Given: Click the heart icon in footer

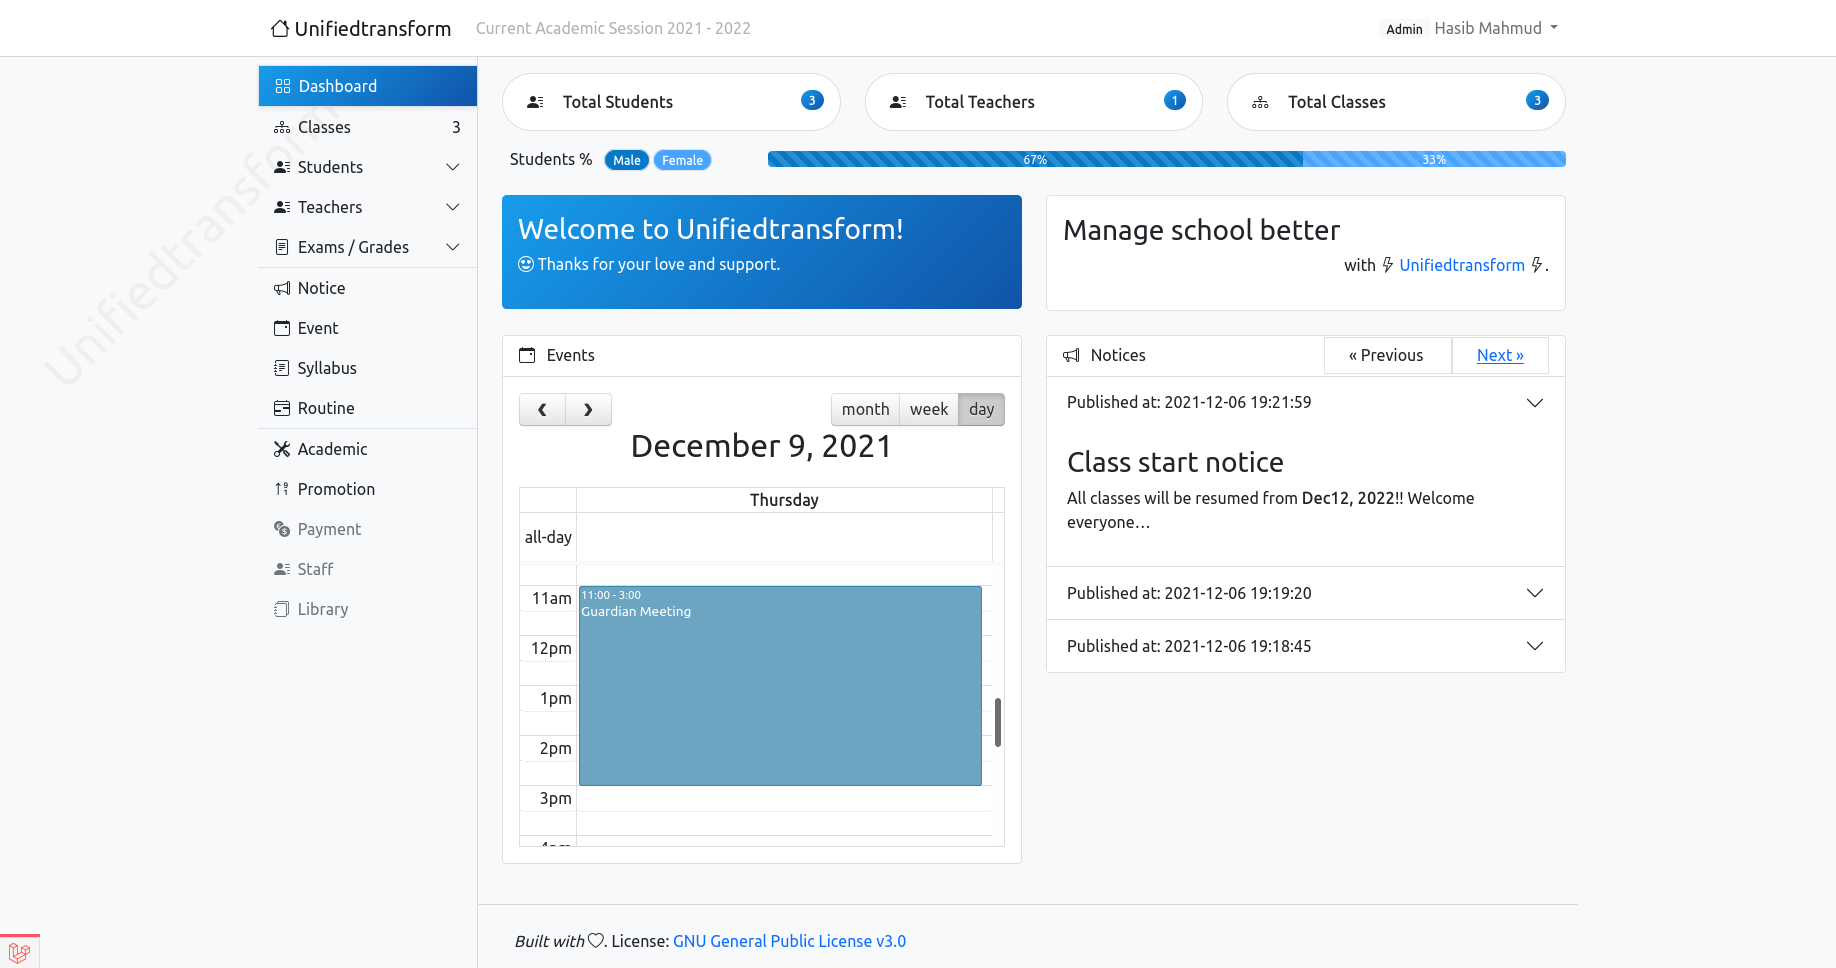Looking at the screenshot, I should [x=596, y=940].
